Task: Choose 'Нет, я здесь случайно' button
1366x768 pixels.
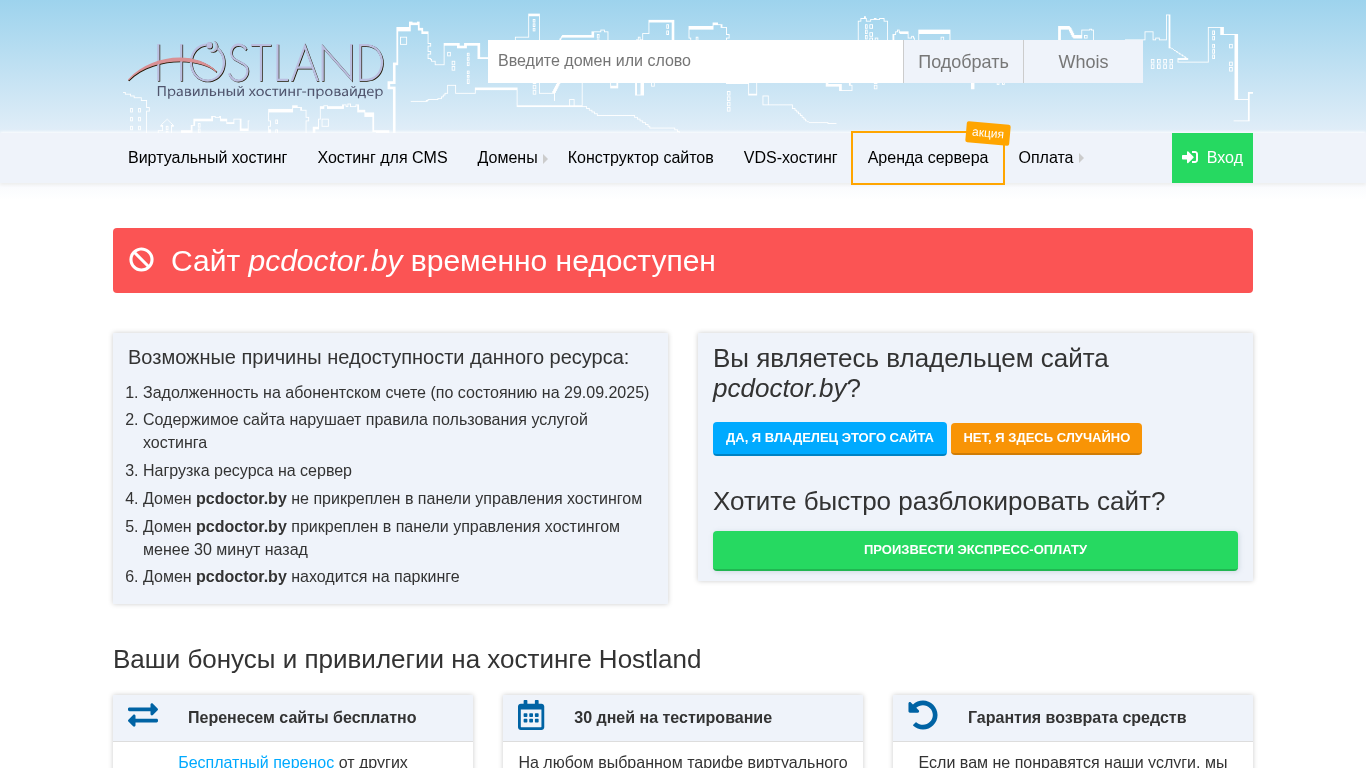Action: tap(1046, 438)
